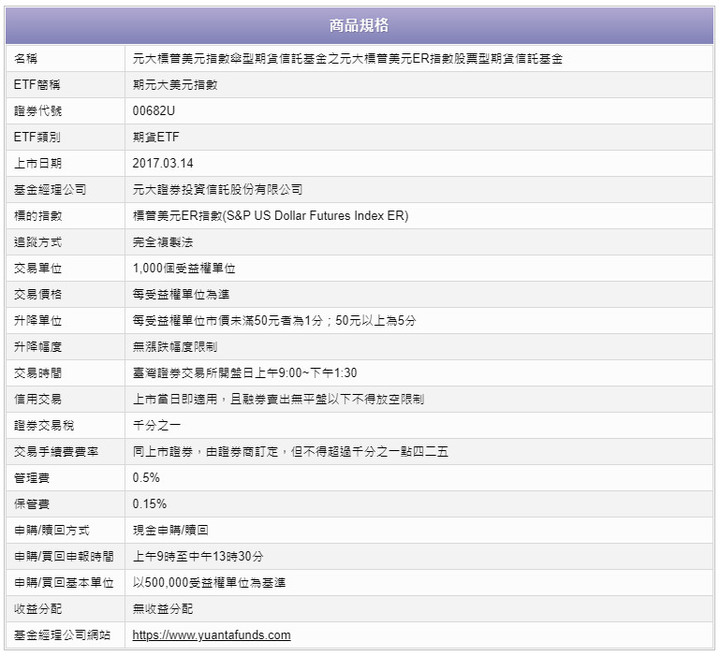Click the 交易單位 label

pyautogui.click(x=38, y=268)
